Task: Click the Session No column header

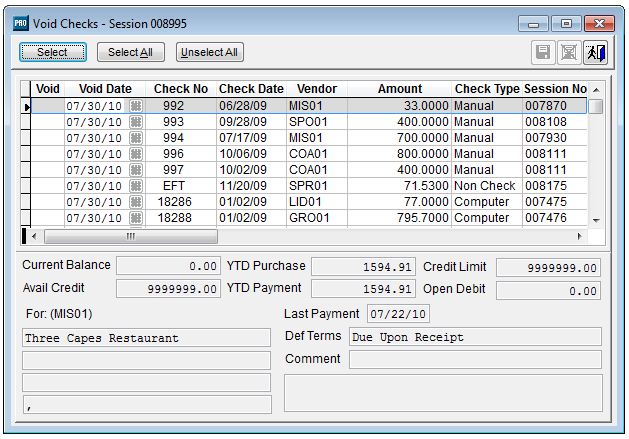Action: [x=555, y=89]
